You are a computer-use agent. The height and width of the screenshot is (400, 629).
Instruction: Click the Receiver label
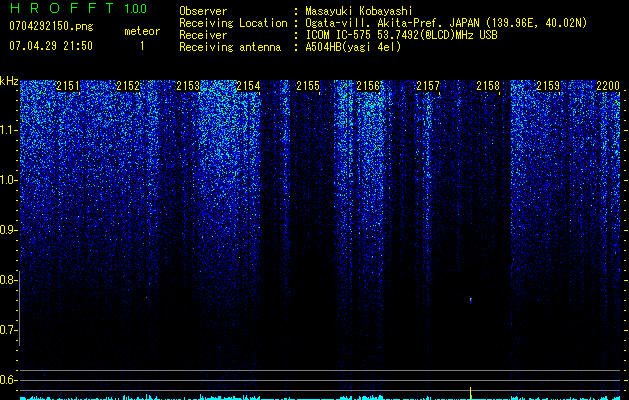point(203,35)
